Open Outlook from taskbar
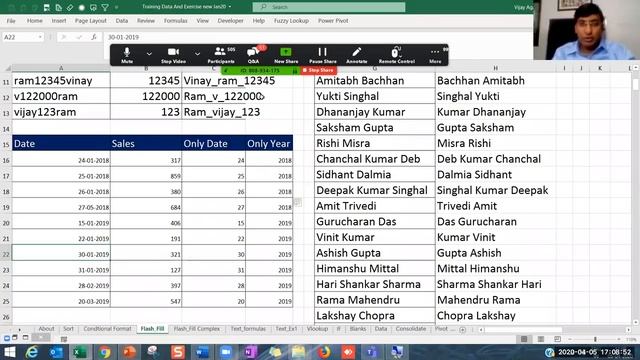The image size is (640, 360). coord(56,352)
